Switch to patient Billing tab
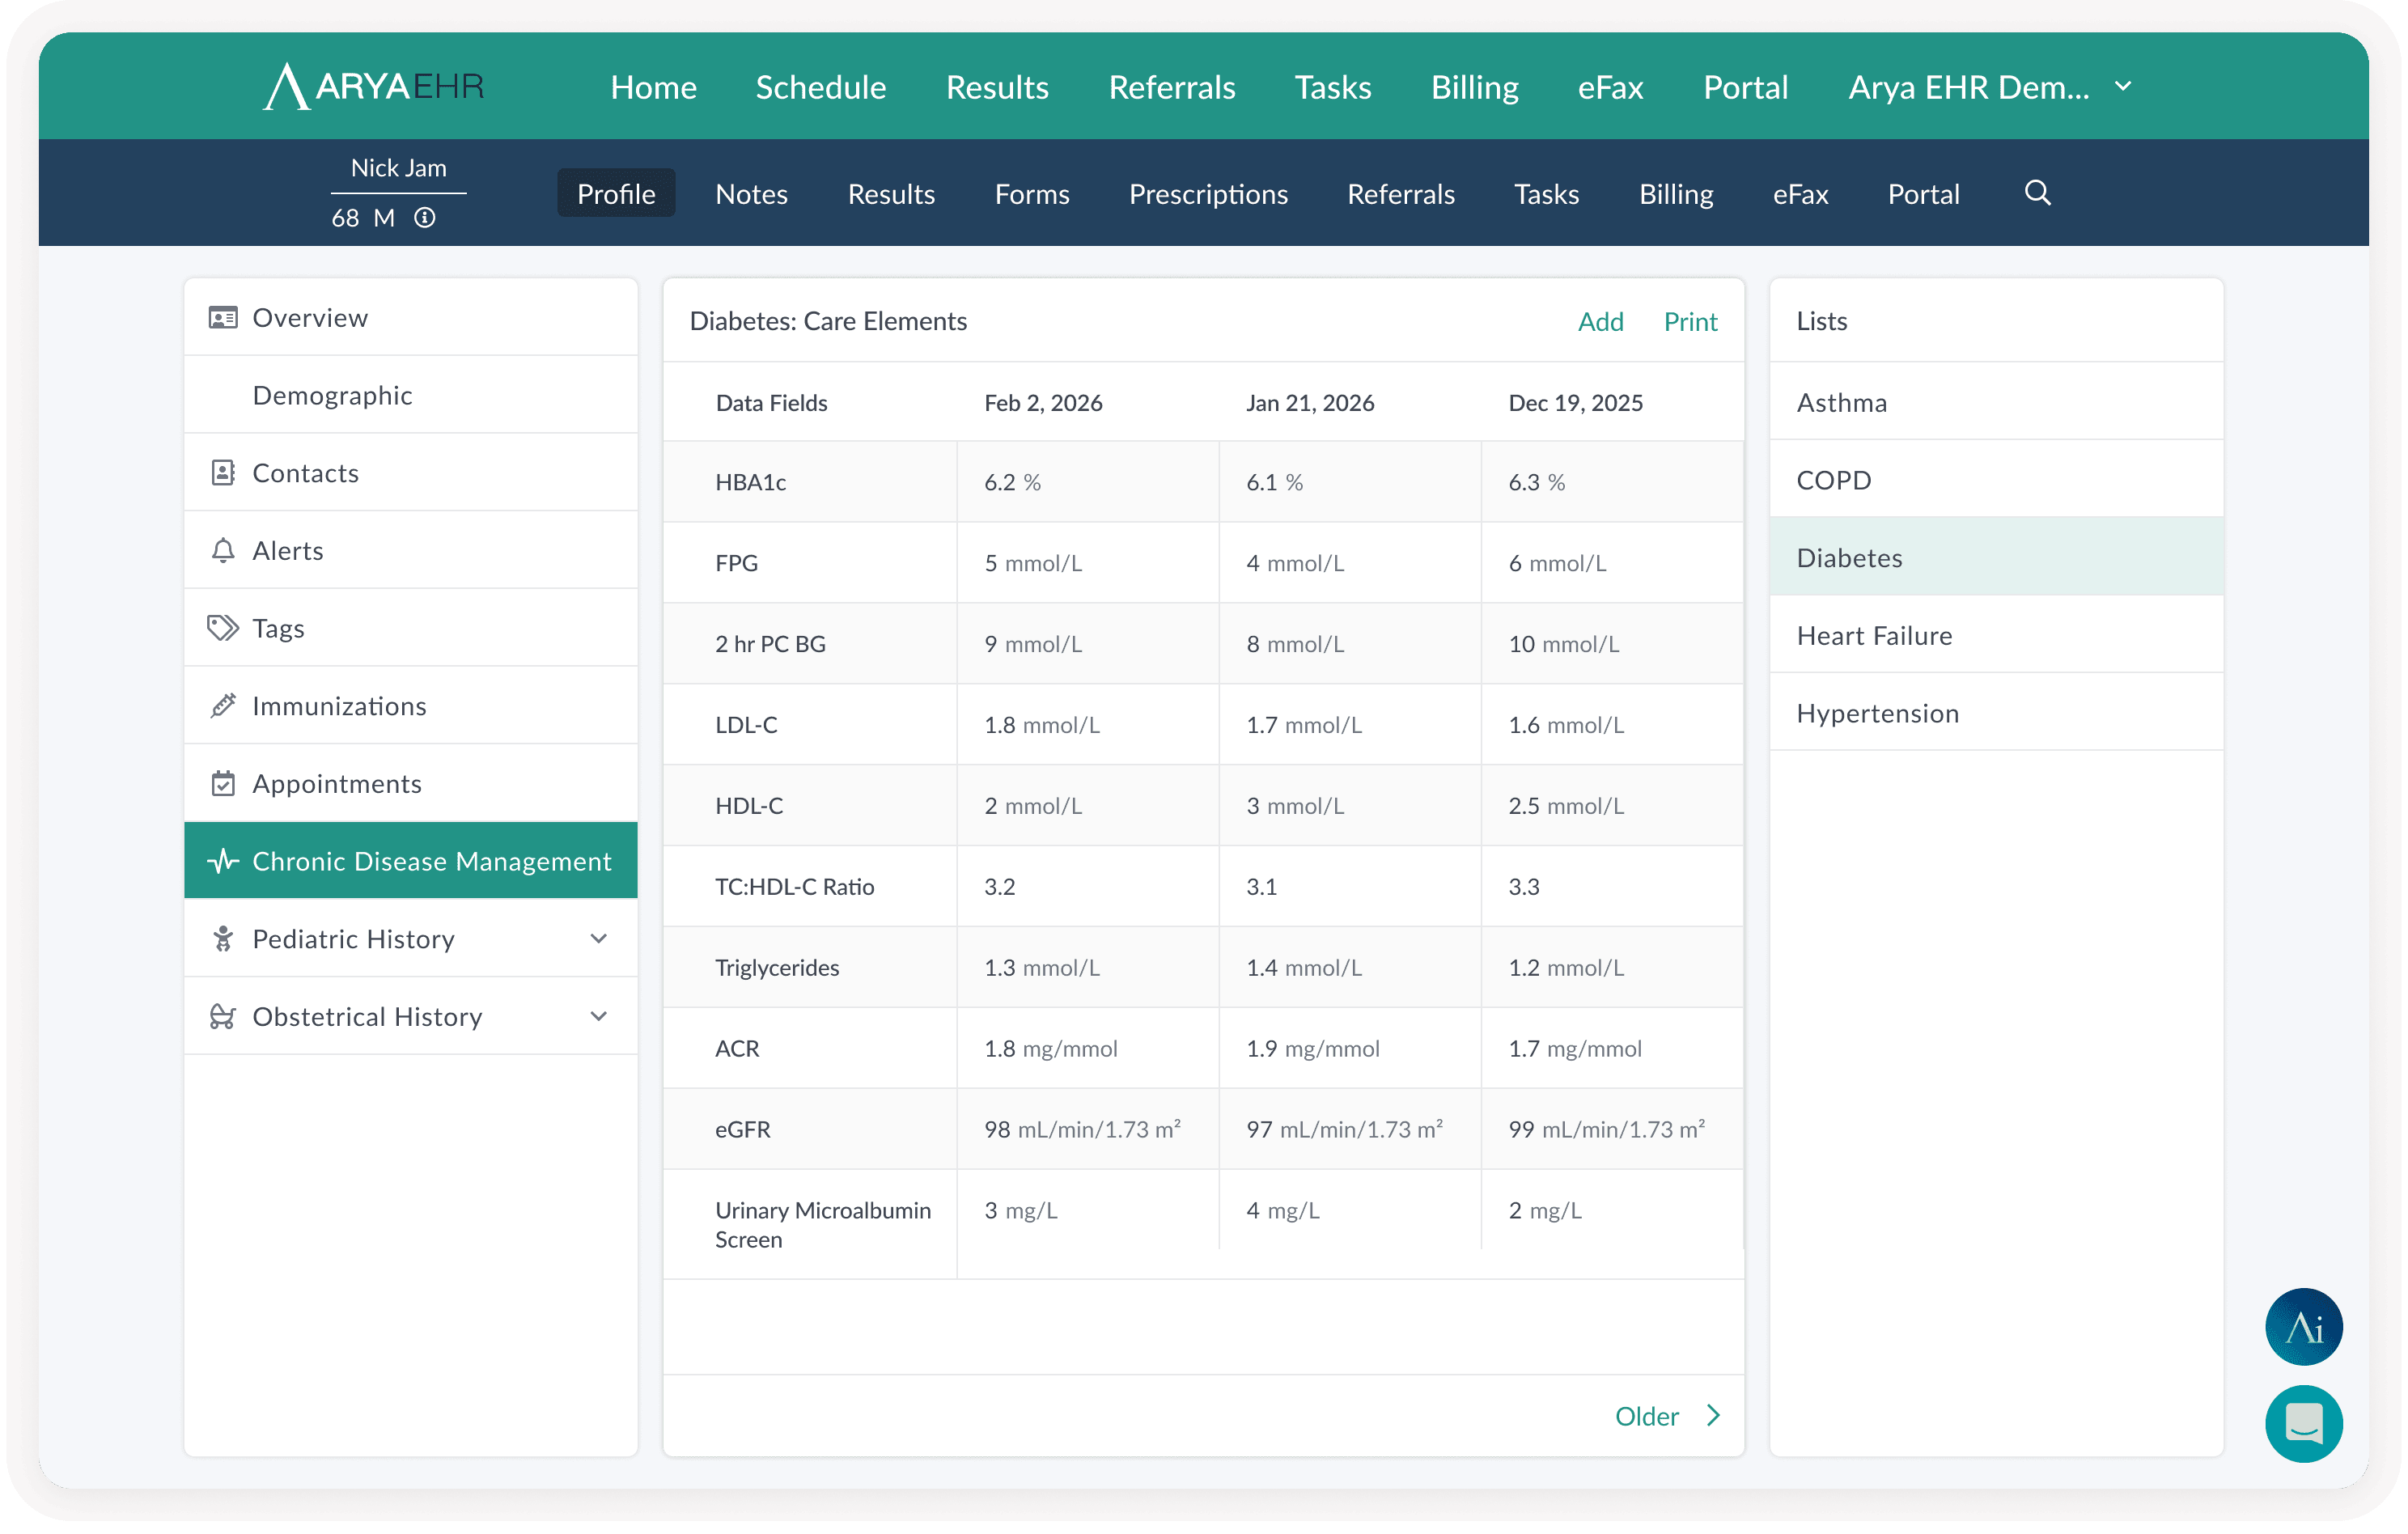This screenshot has width=2408, height=1534. 1676,193
